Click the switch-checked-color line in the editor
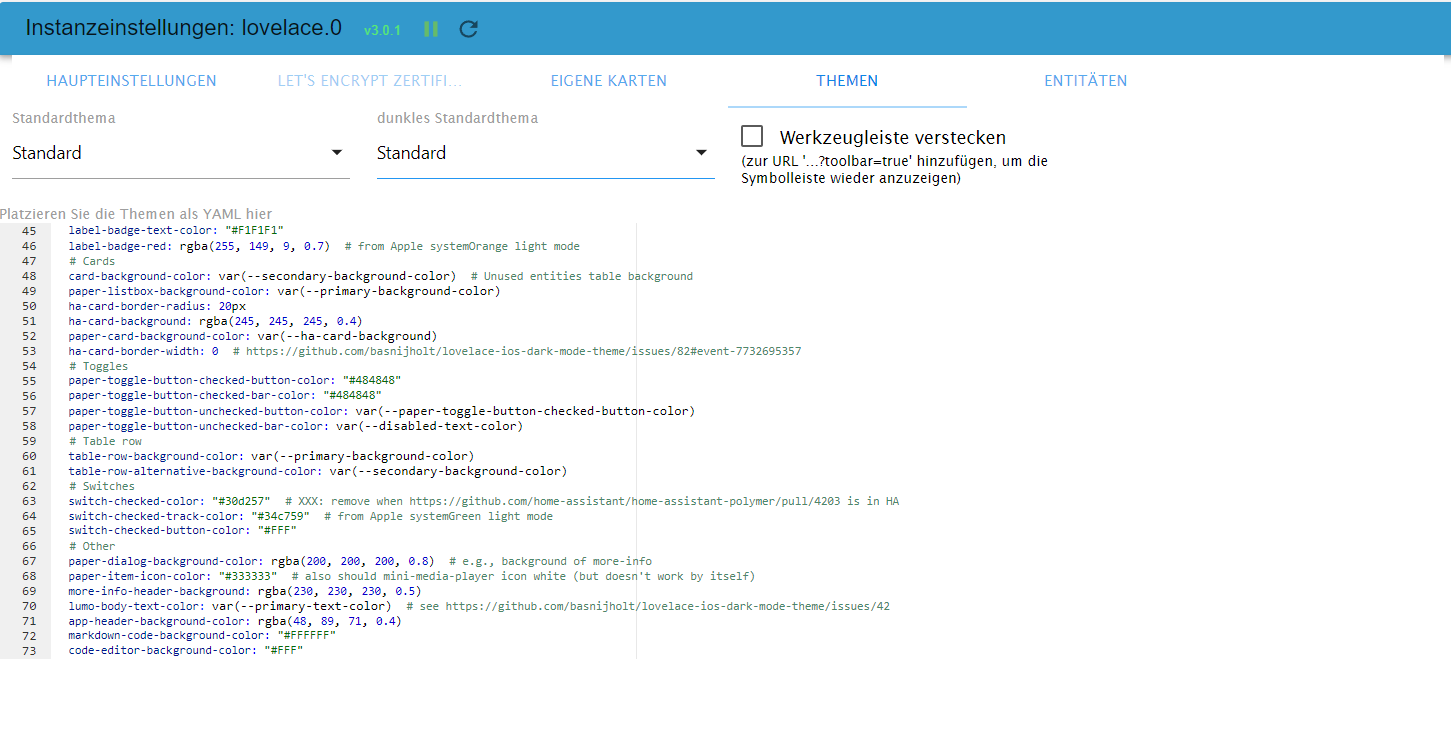Image resolution: width=1451 pixels, height=741 pixels. [170, 501]
